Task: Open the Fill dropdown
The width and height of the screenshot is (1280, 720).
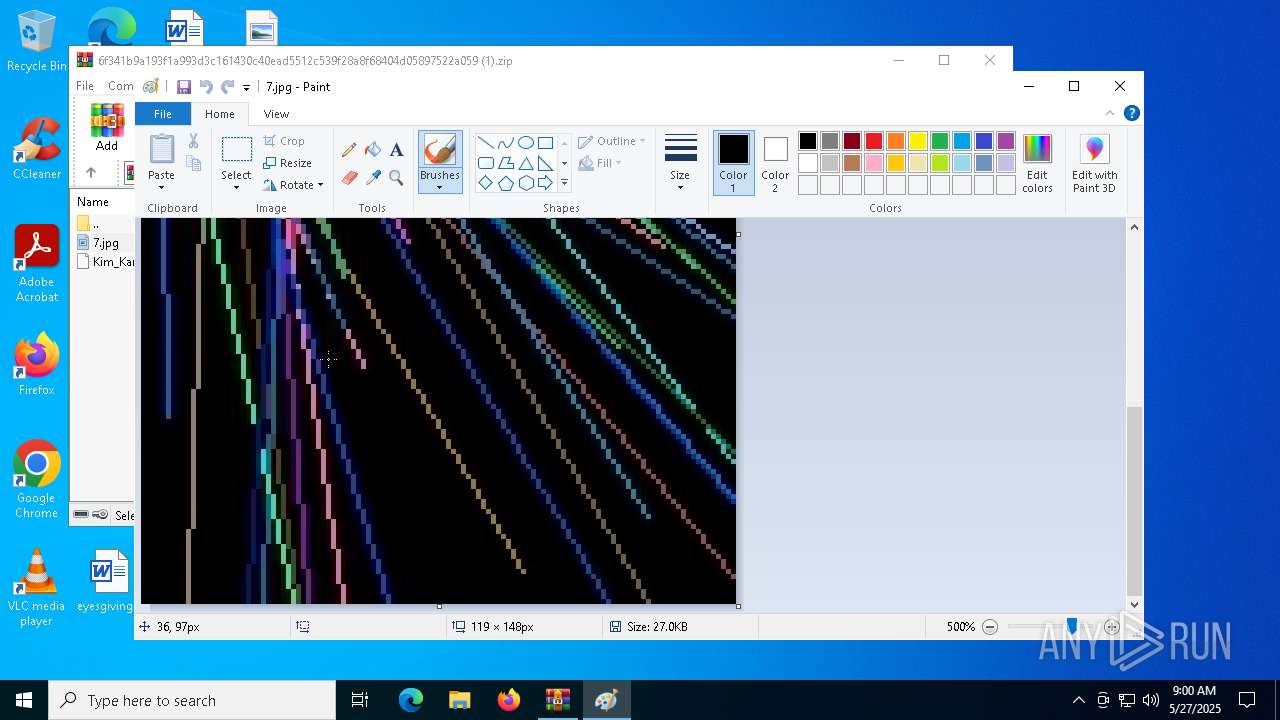Action: tap(599, 163)
